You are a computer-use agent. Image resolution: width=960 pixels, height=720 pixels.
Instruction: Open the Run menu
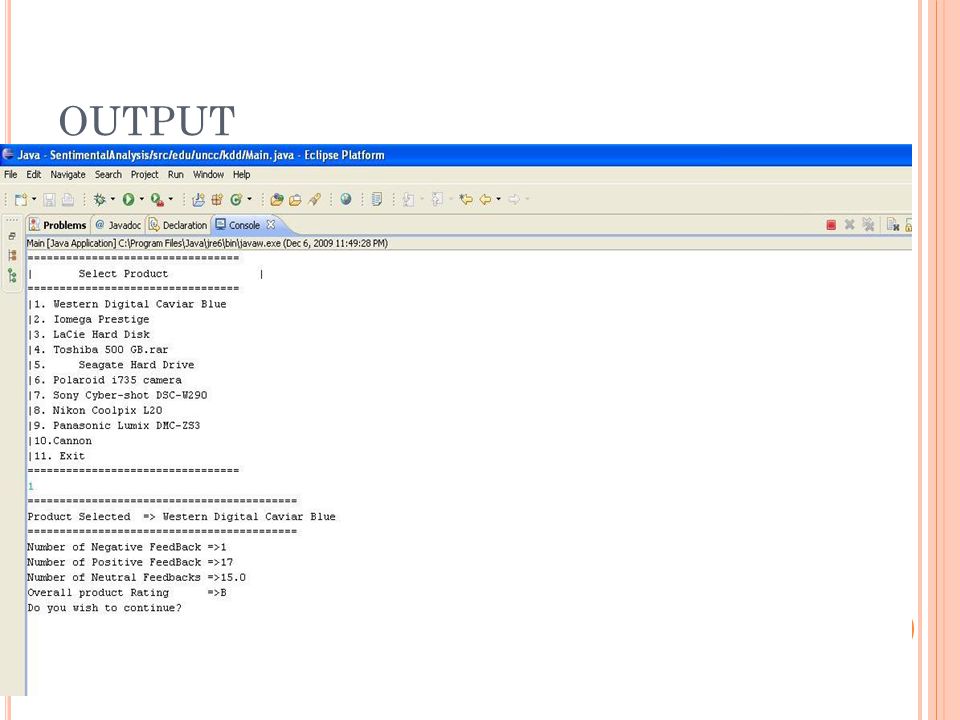(176, 174)
